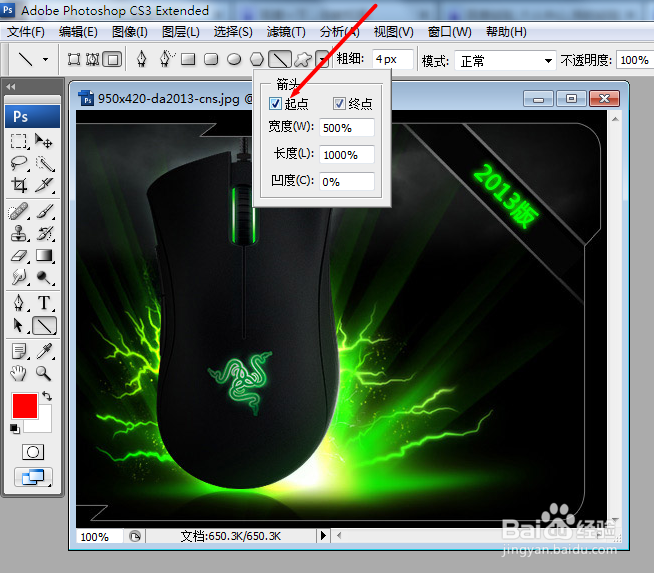The image size is (654, 573).
Task: Open the tool preset picker dropdown
Action: [45, 60]
